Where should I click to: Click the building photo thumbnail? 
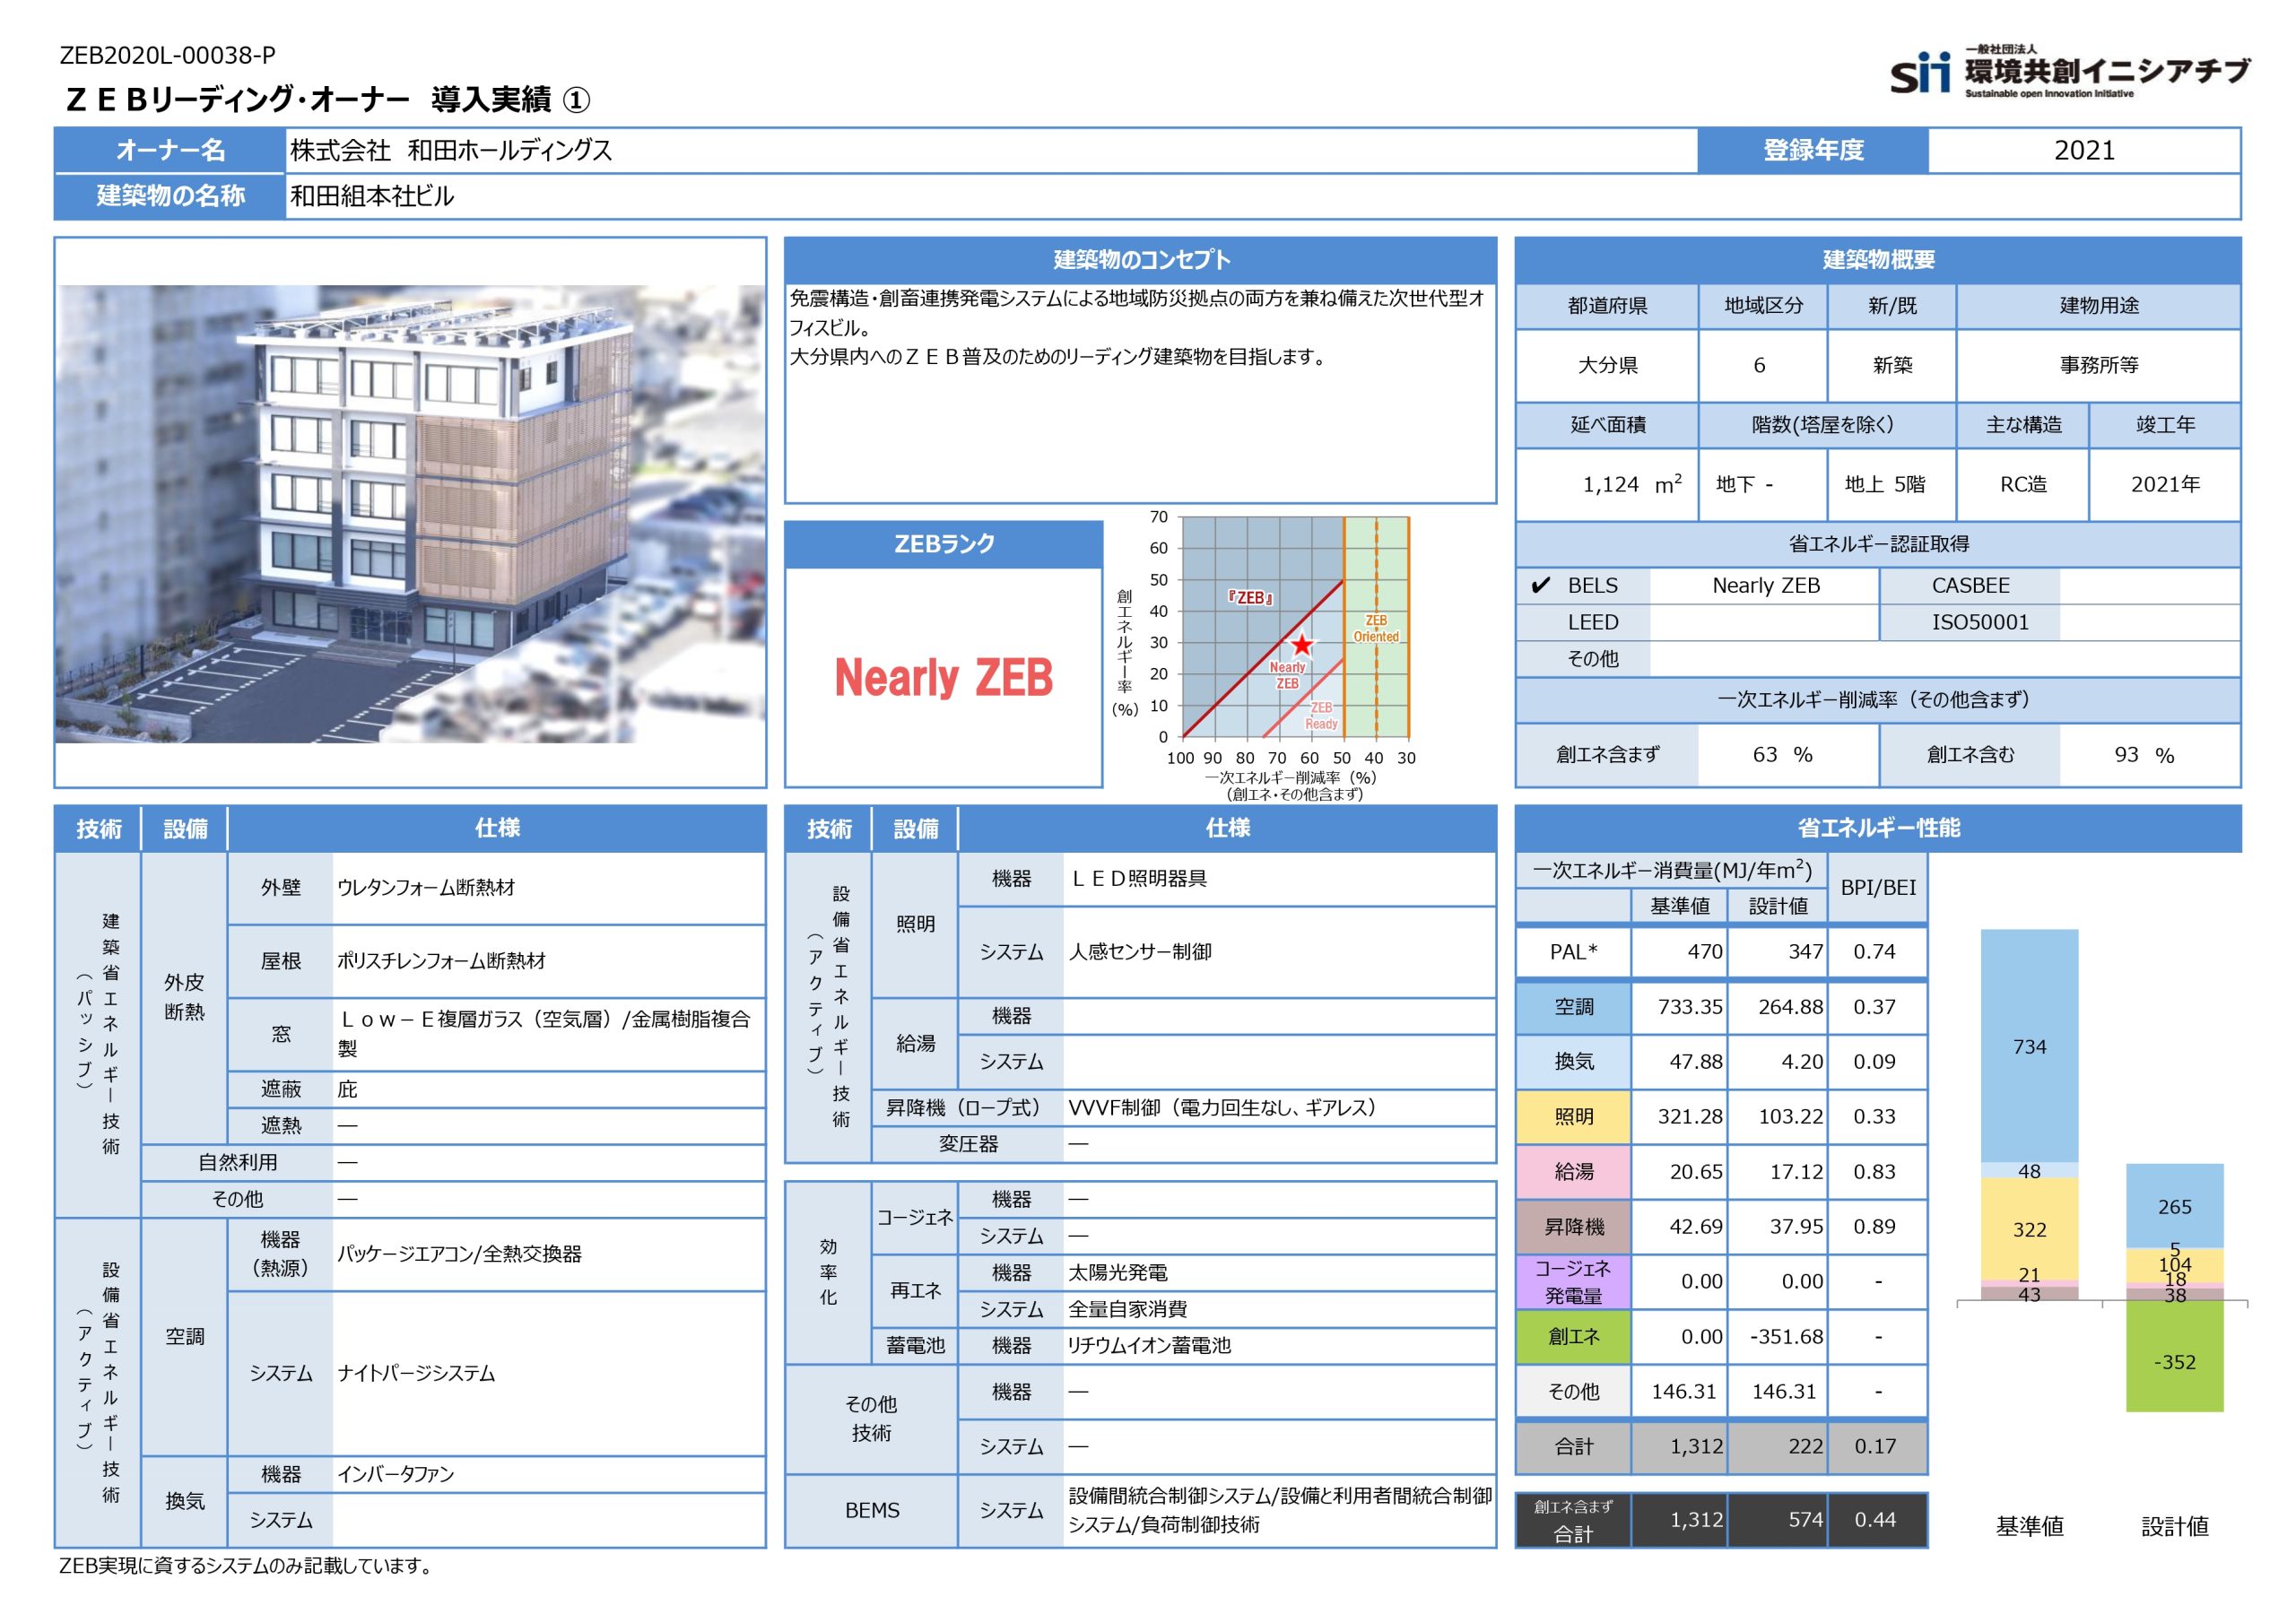410,513
